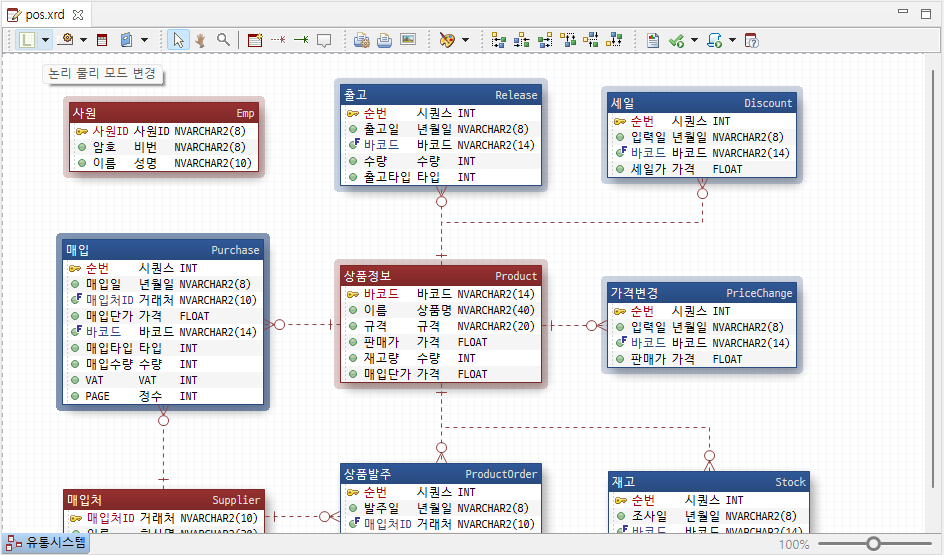The image size is (944, 555).
Task: Select the arrow selection tool
Action: (x=178, y=40)
